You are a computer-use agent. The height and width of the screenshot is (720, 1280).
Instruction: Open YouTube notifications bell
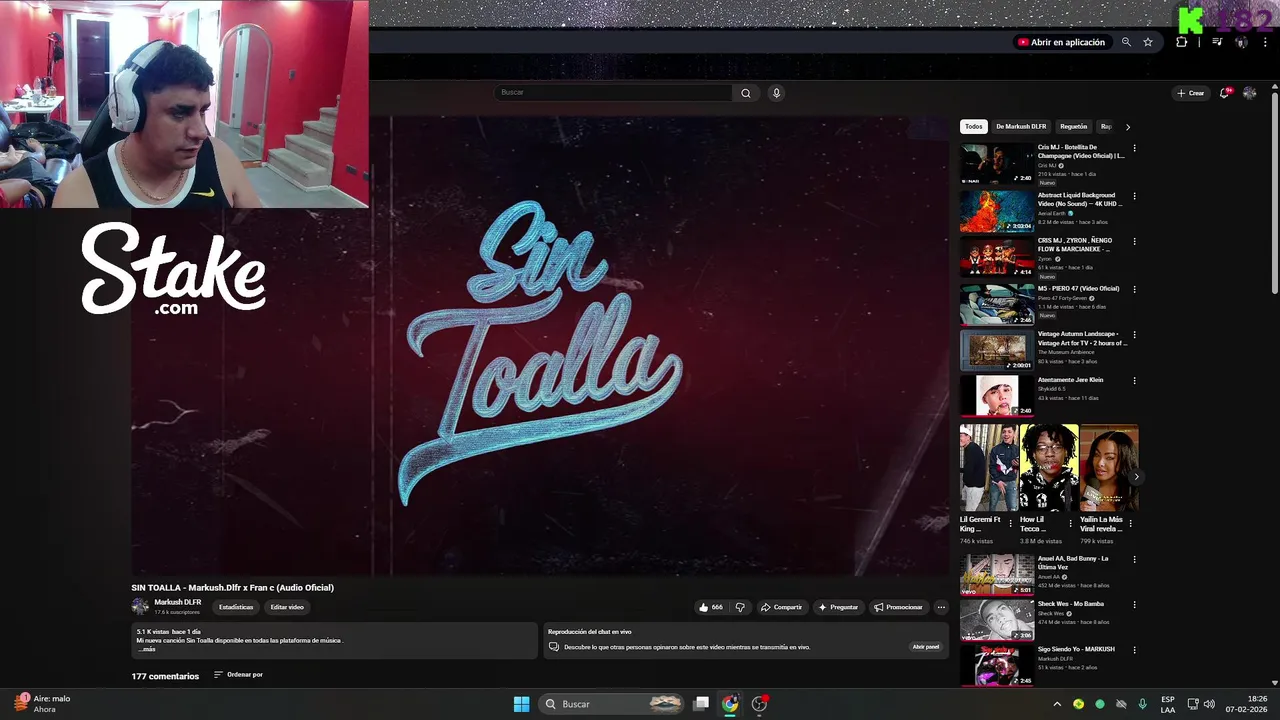[1225, 93]
